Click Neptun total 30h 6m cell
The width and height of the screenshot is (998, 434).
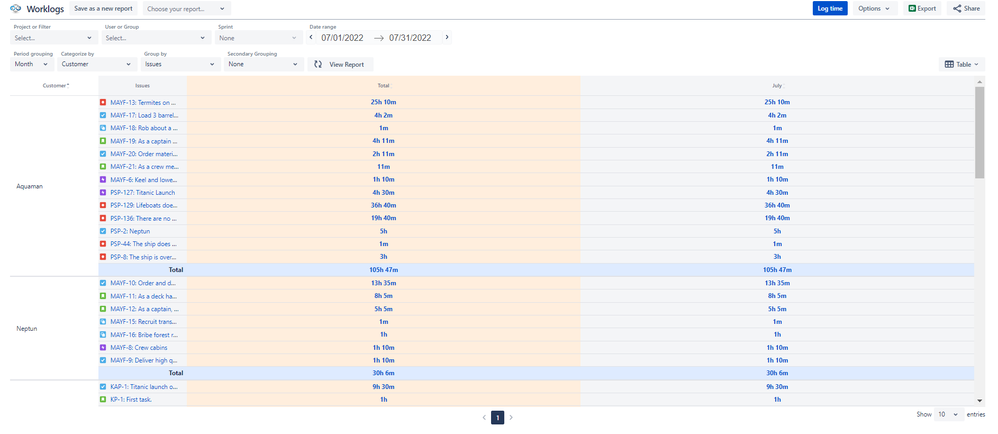pyautogui.click(x=383, y=373)
